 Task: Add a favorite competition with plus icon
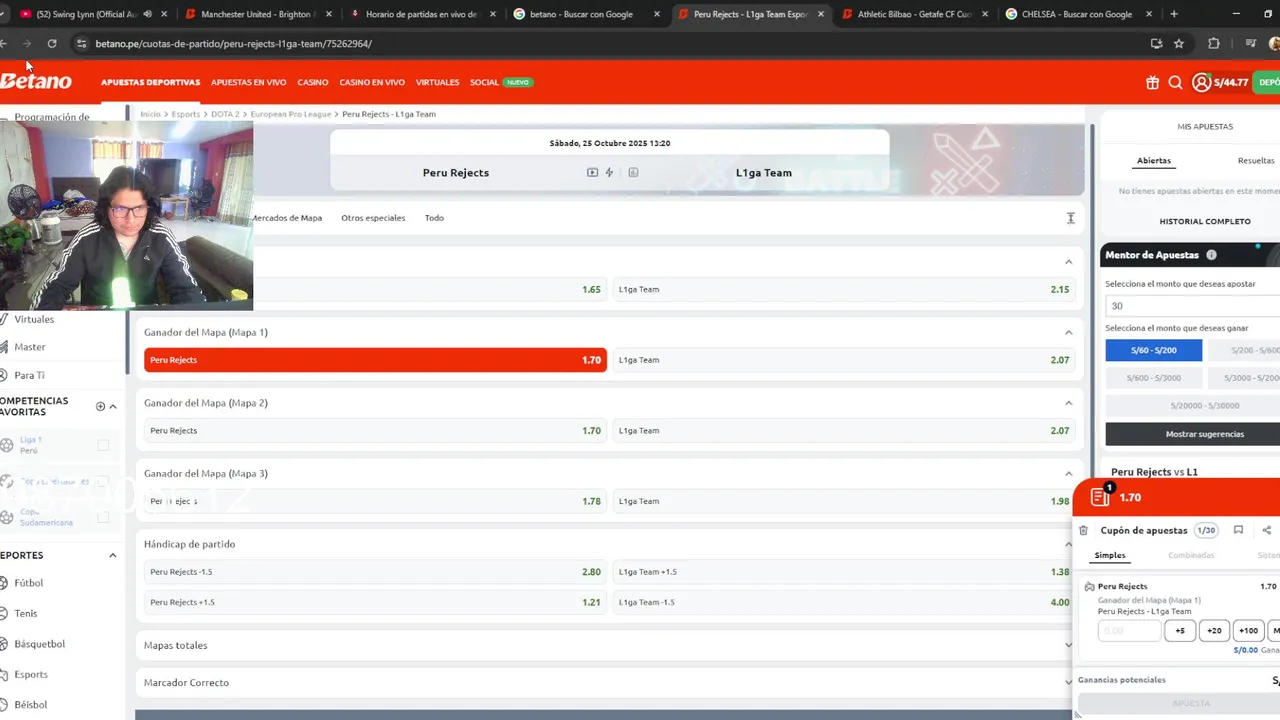(x=100, y=406)
